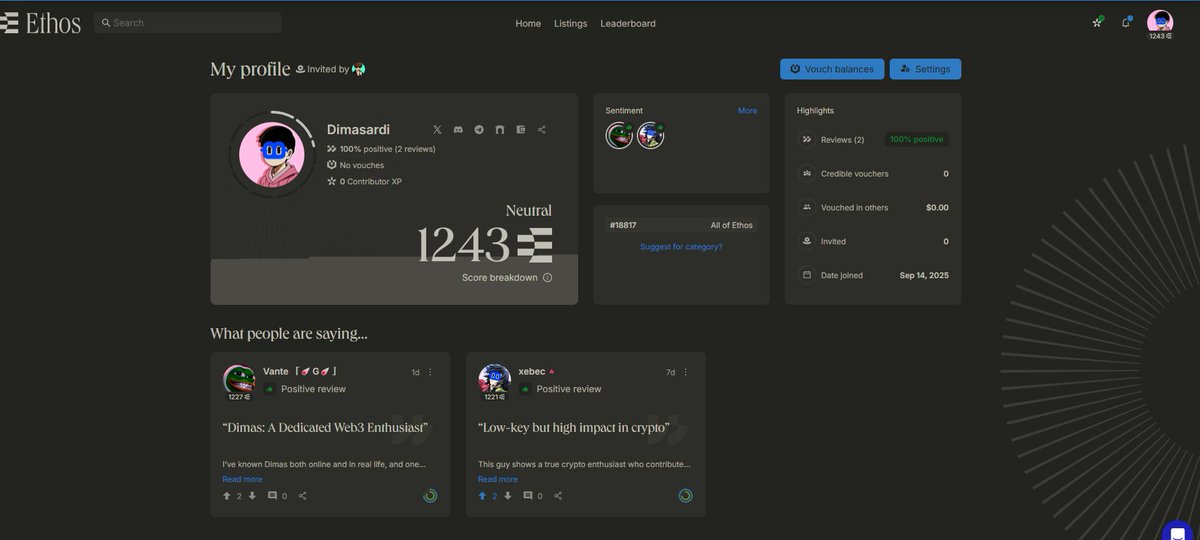Click the second avatar in Sentiment panel
Viewport: 1200px width, 540px height.
point(651,135)
